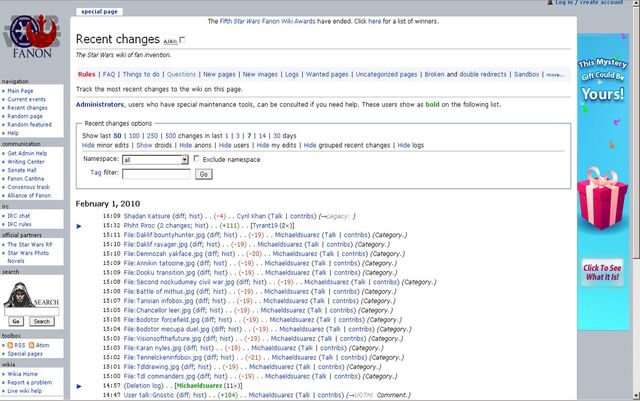Click the RSS feed icon in toolbox
Screen dimensions: 640x401
point(10,345)
